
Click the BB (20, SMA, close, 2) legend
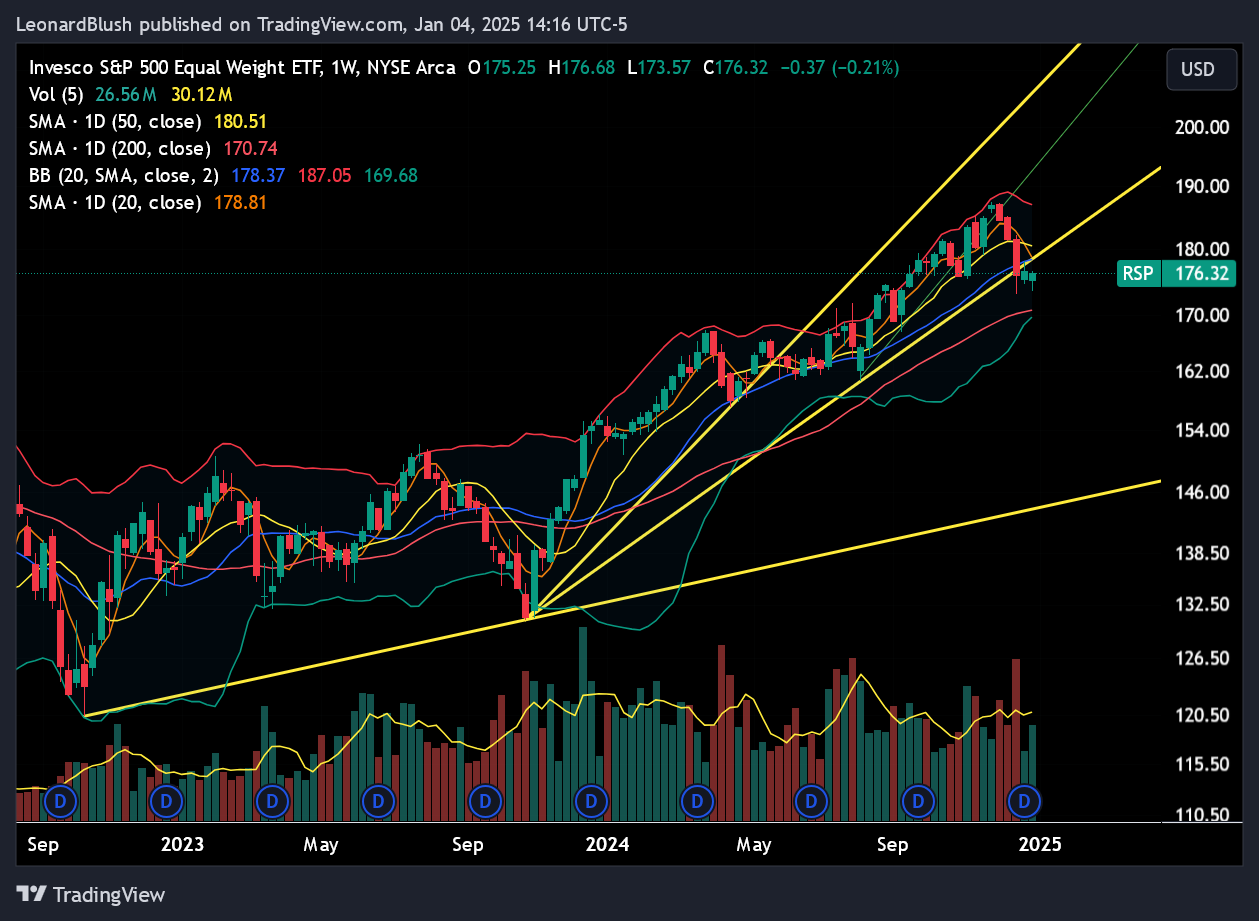pyautogui.click(x=125, y=176)
